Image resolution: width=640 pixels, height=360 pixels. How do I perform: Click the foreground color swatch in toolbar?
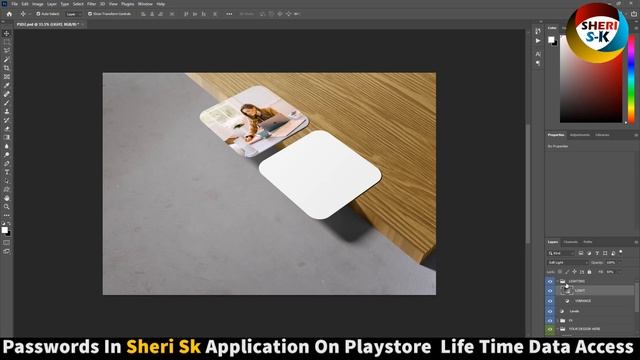tap(4, 230)
